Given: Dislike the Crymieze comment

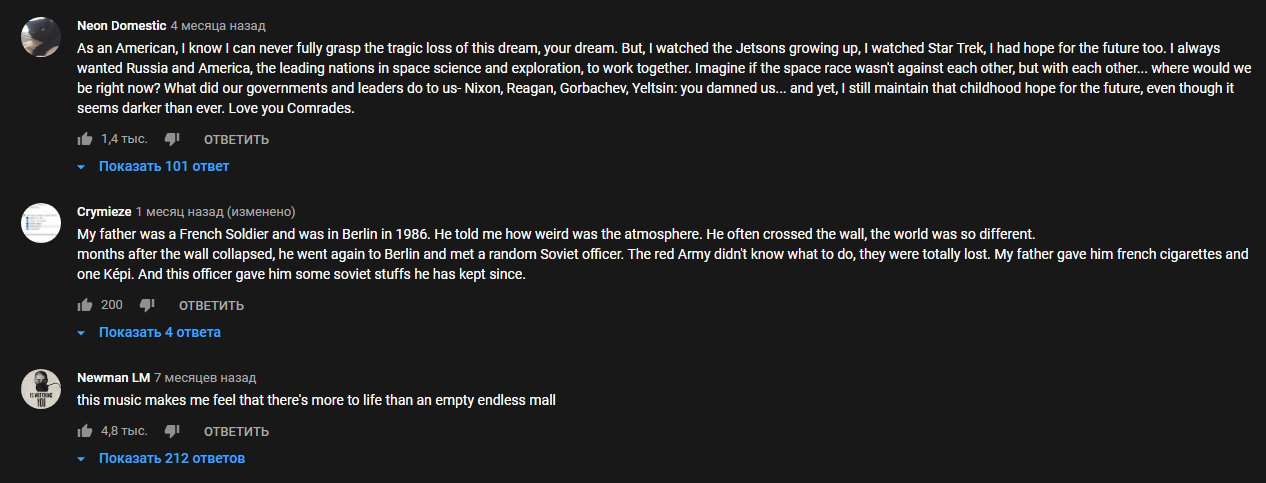Looking at the screenshot, I should pos(147,305).
